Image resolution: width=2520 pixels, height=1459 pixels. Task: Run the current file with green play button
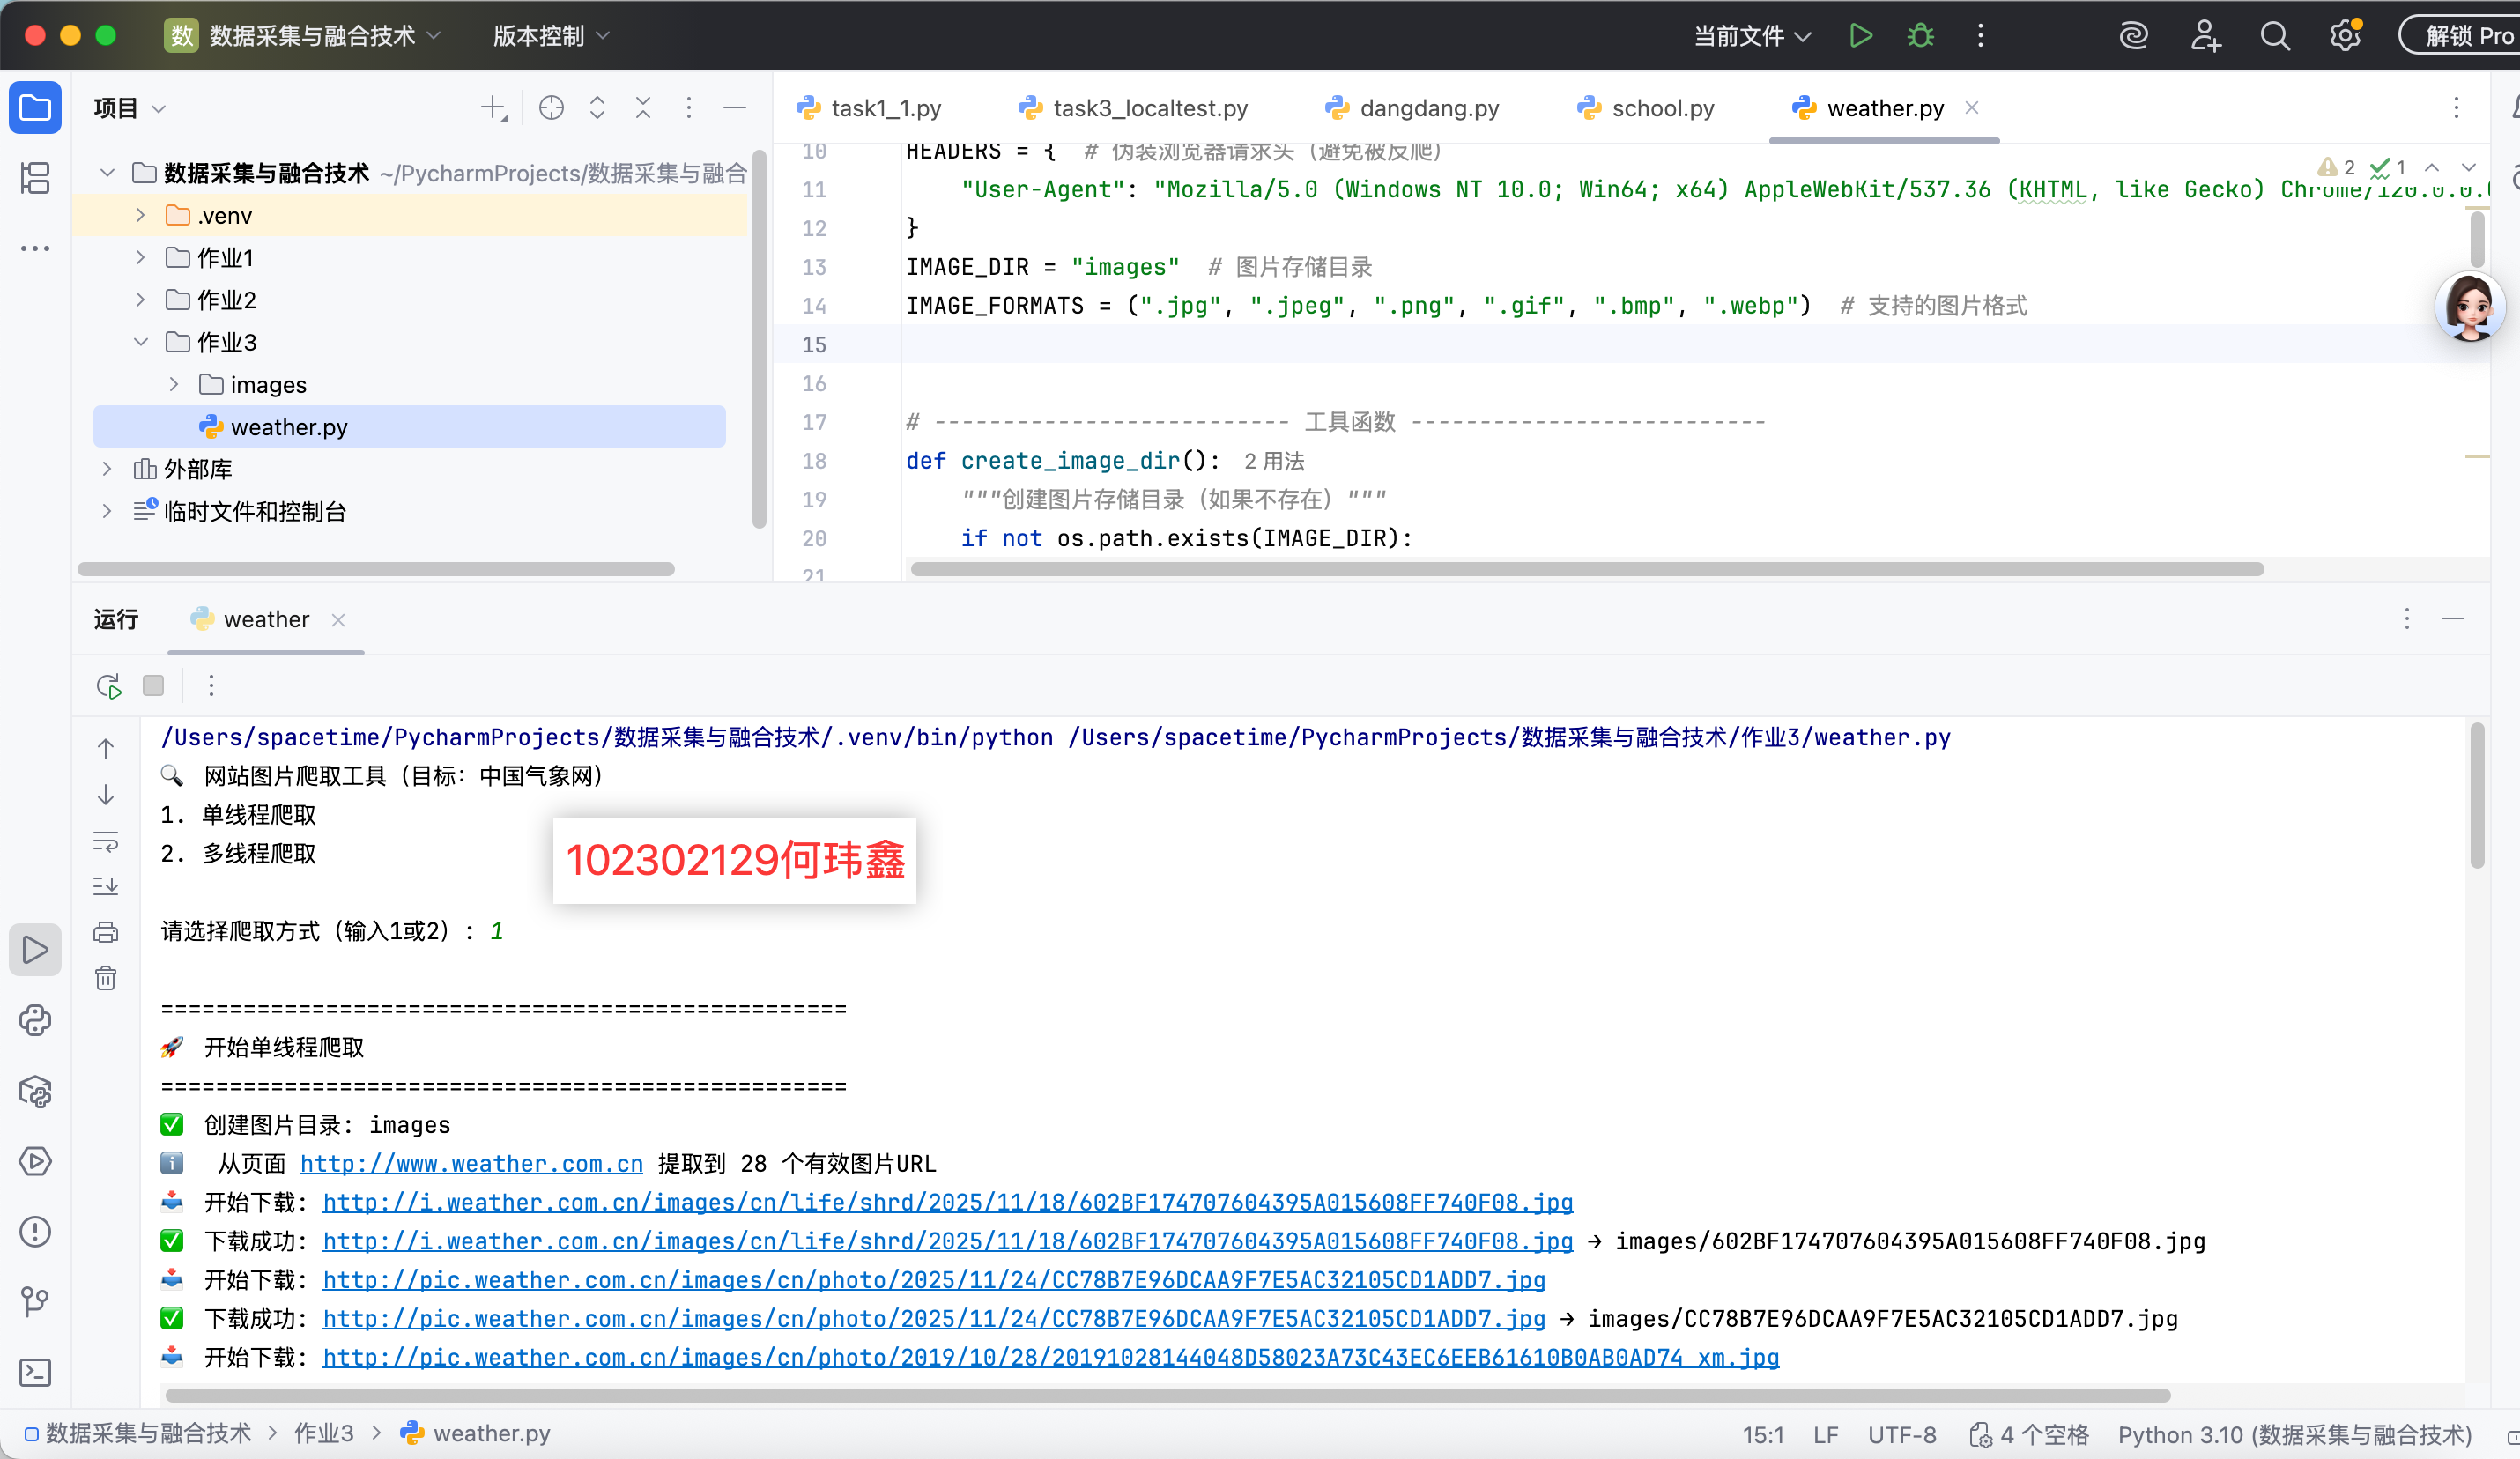(x=1859, y=36)
